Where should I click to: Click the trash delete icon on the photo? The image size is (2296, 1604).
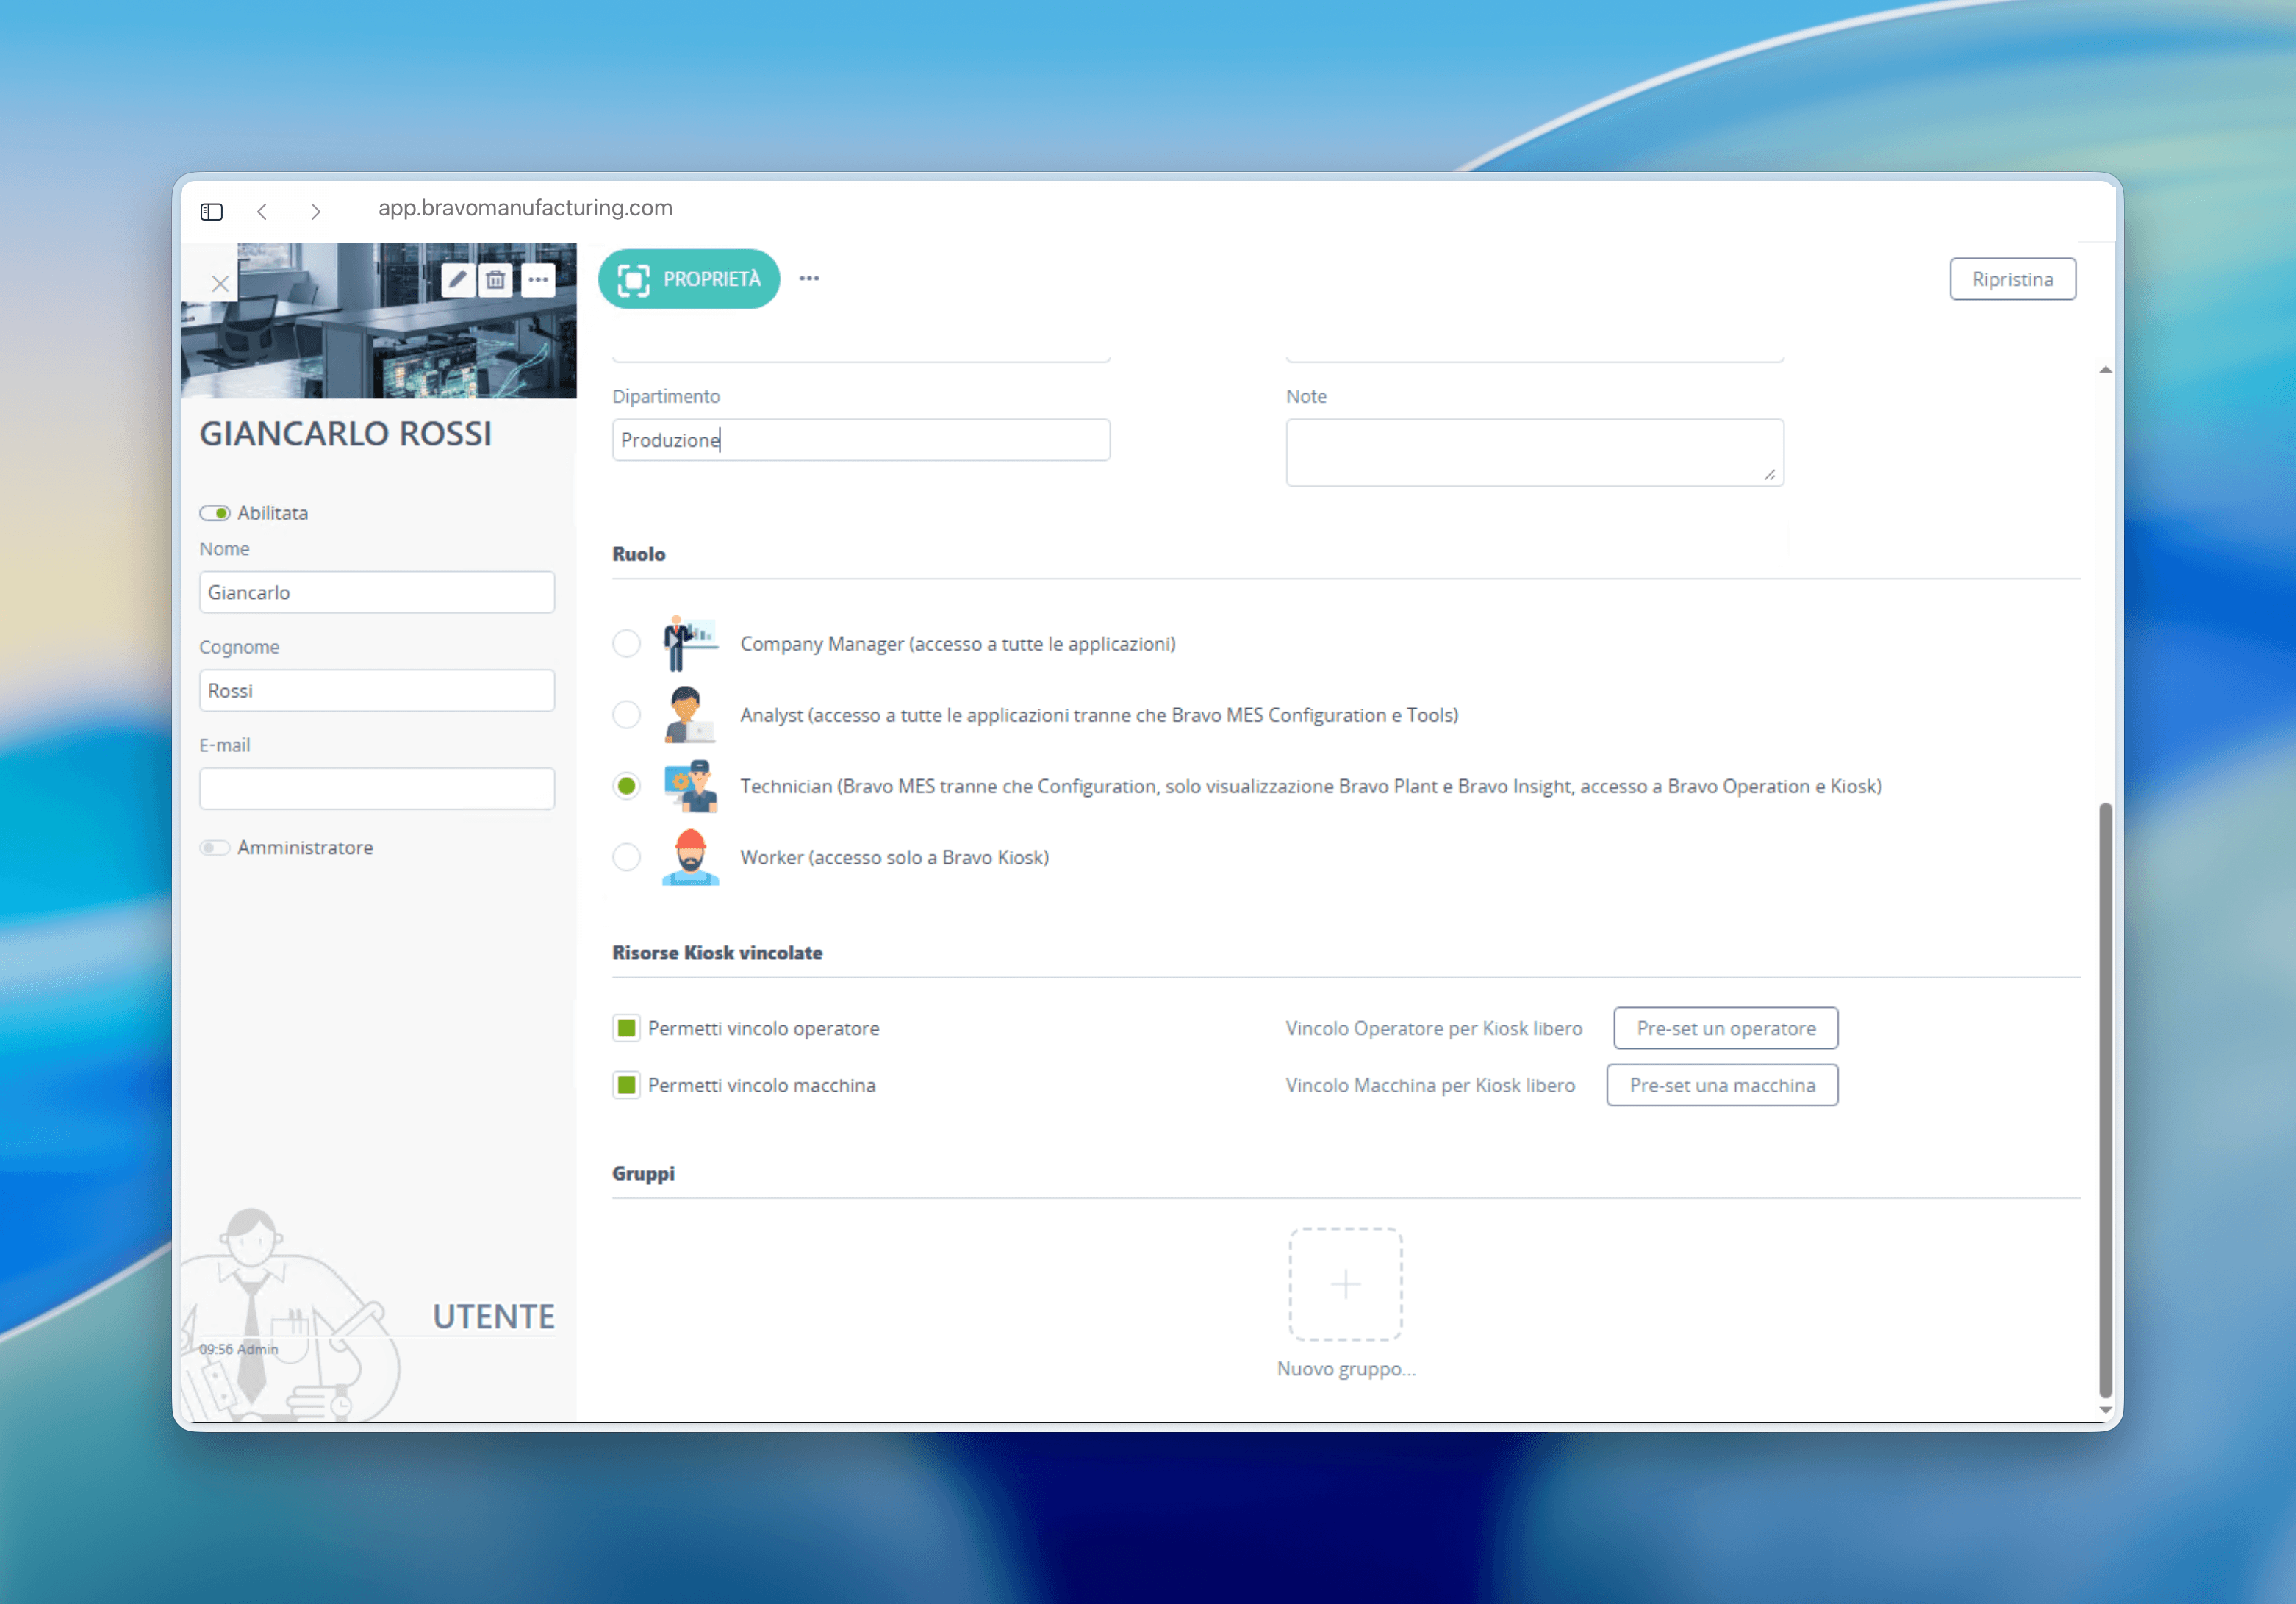tap(496, 279)
